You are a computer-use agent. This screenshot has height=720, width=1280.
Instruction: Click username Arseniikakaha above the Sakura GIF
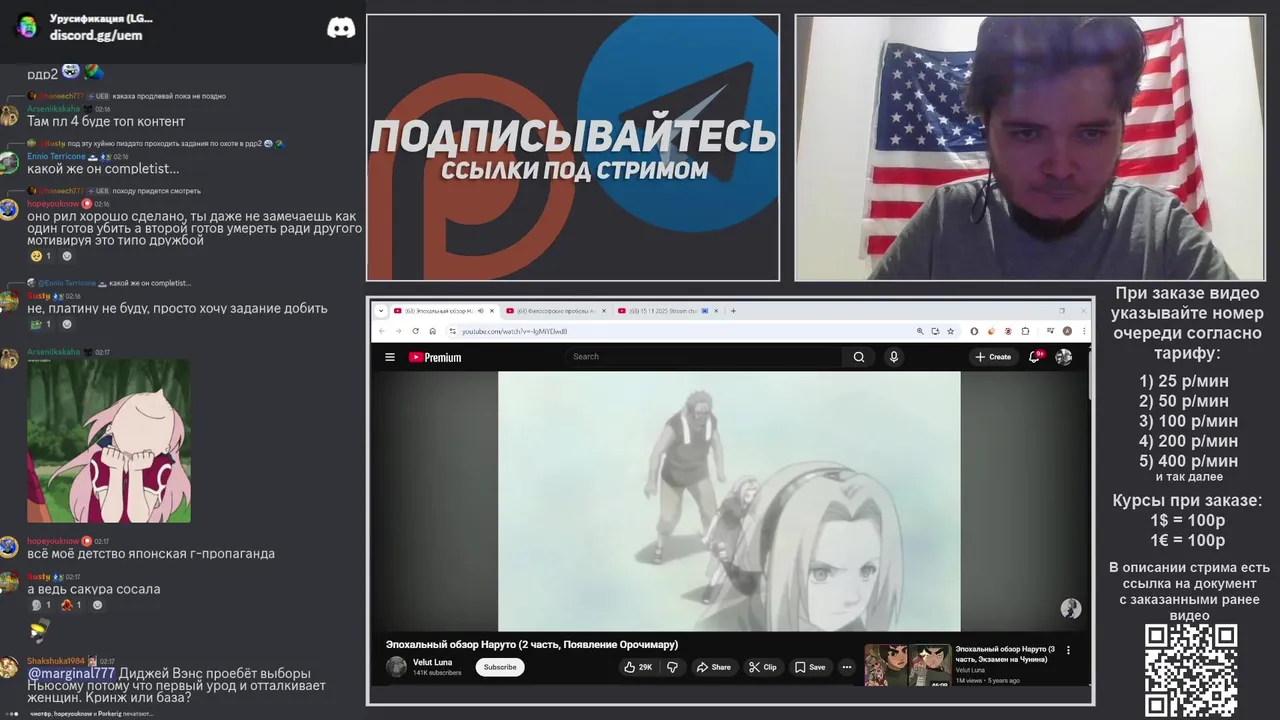coord(53,352)
